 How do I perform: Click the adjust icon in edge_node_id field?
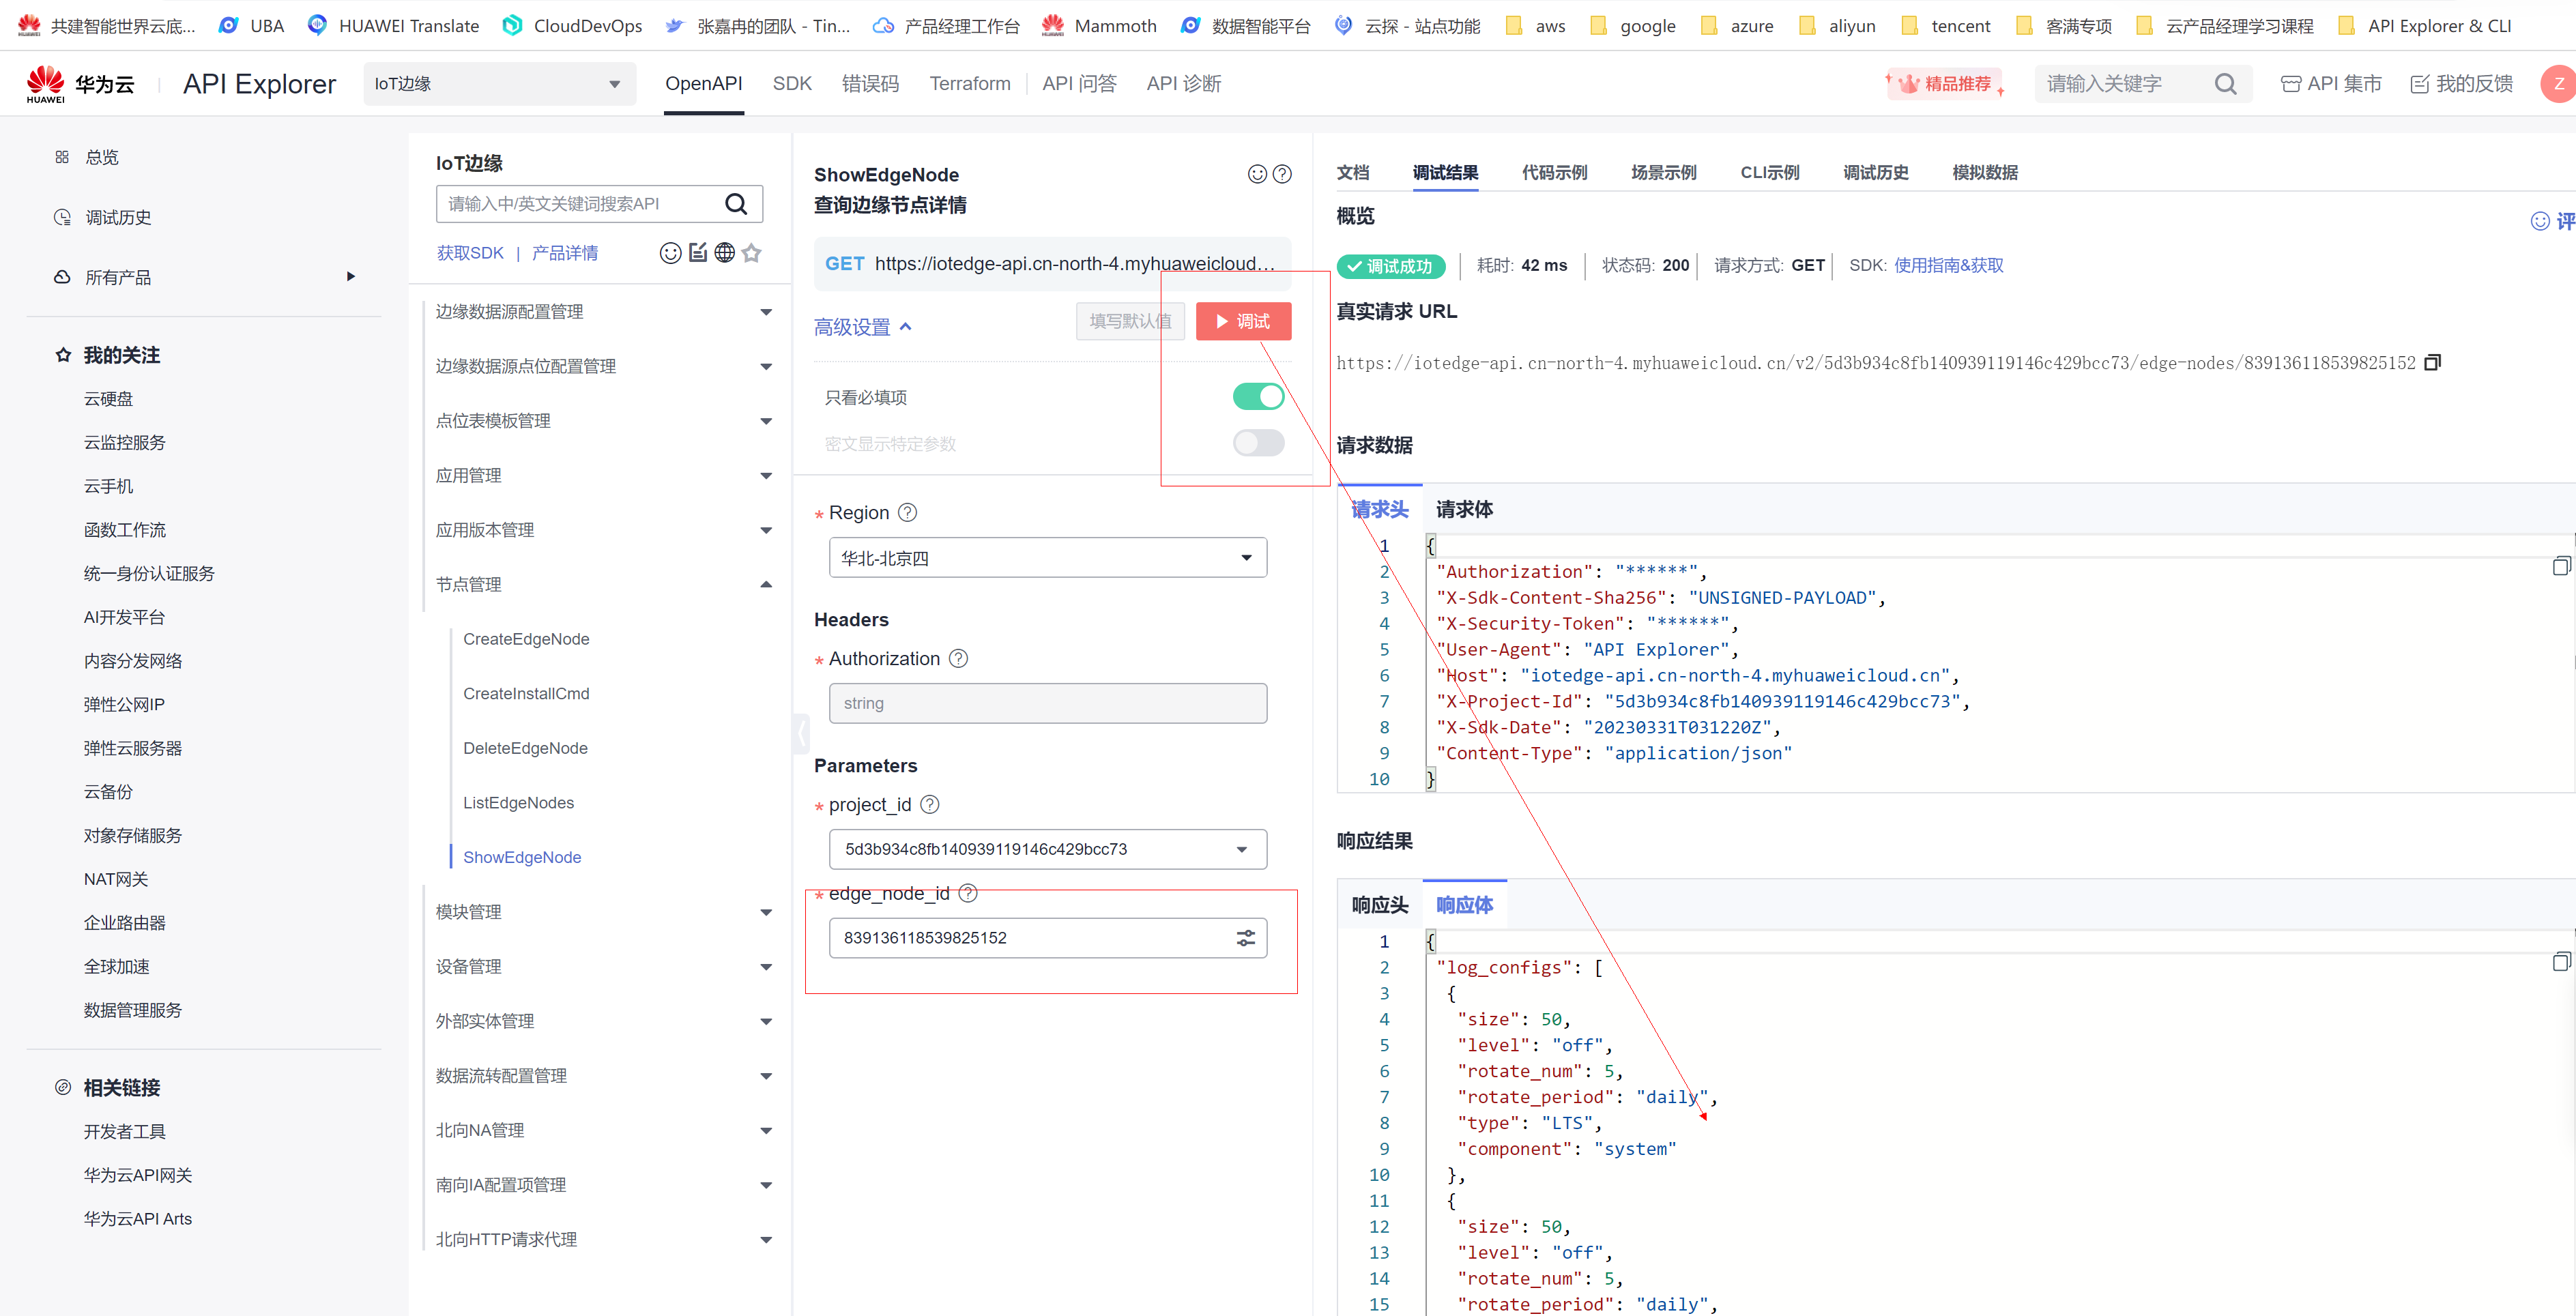(1245, 938)
